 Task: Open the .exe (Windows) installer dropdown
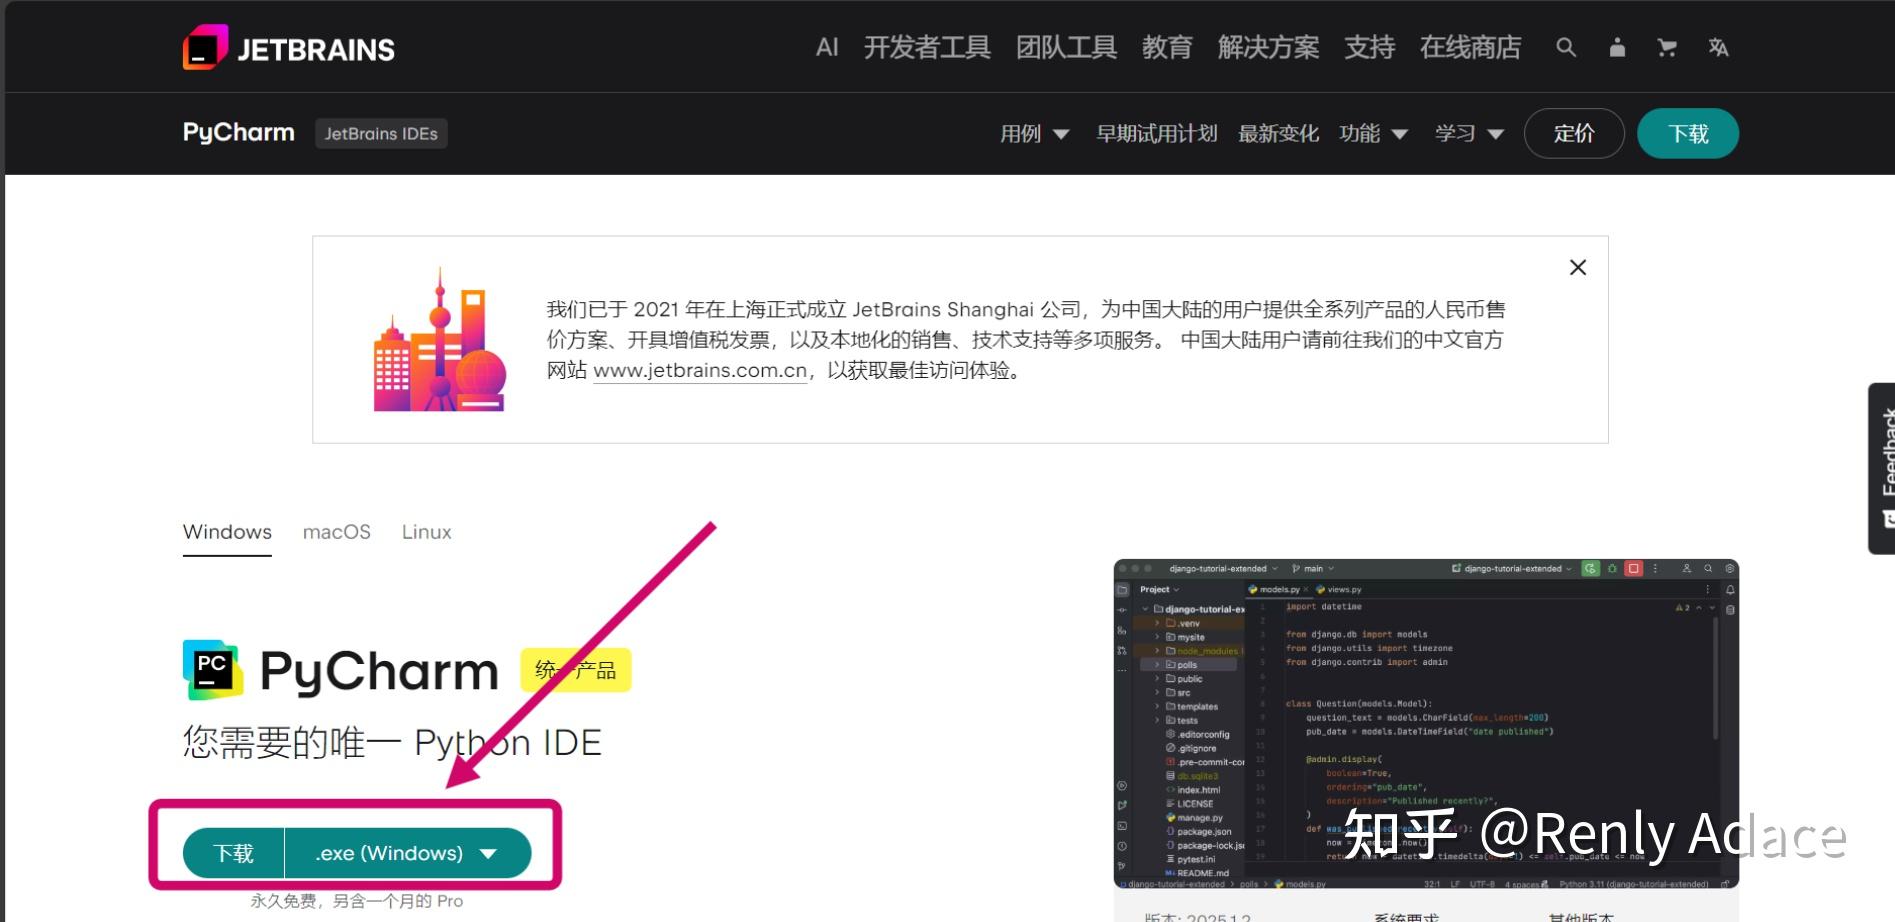click(x=406, y=853)
